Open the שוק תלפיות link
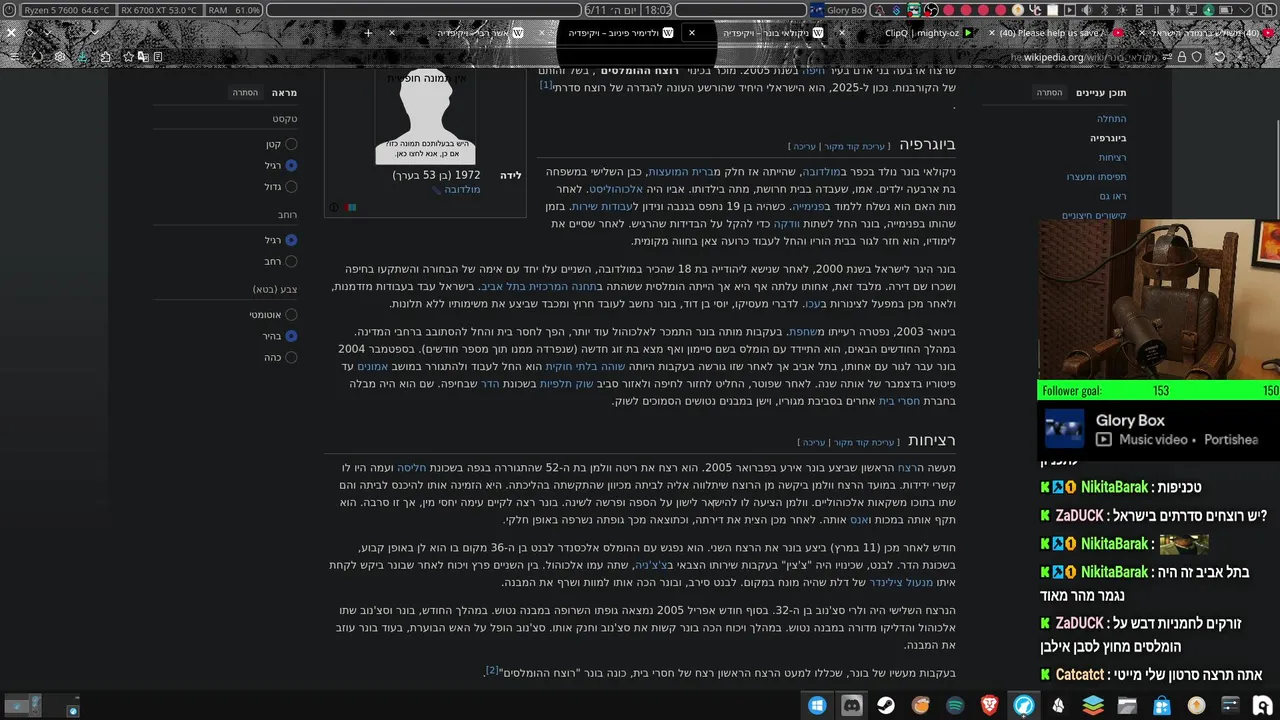This screenshot has width=1280, height=720. (x=568, y=384)
